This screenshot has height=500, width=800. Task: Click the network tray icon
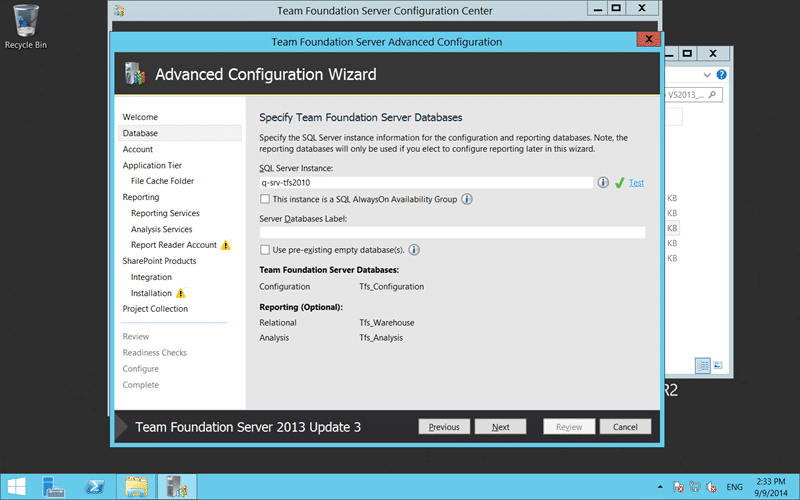[695, 487]
